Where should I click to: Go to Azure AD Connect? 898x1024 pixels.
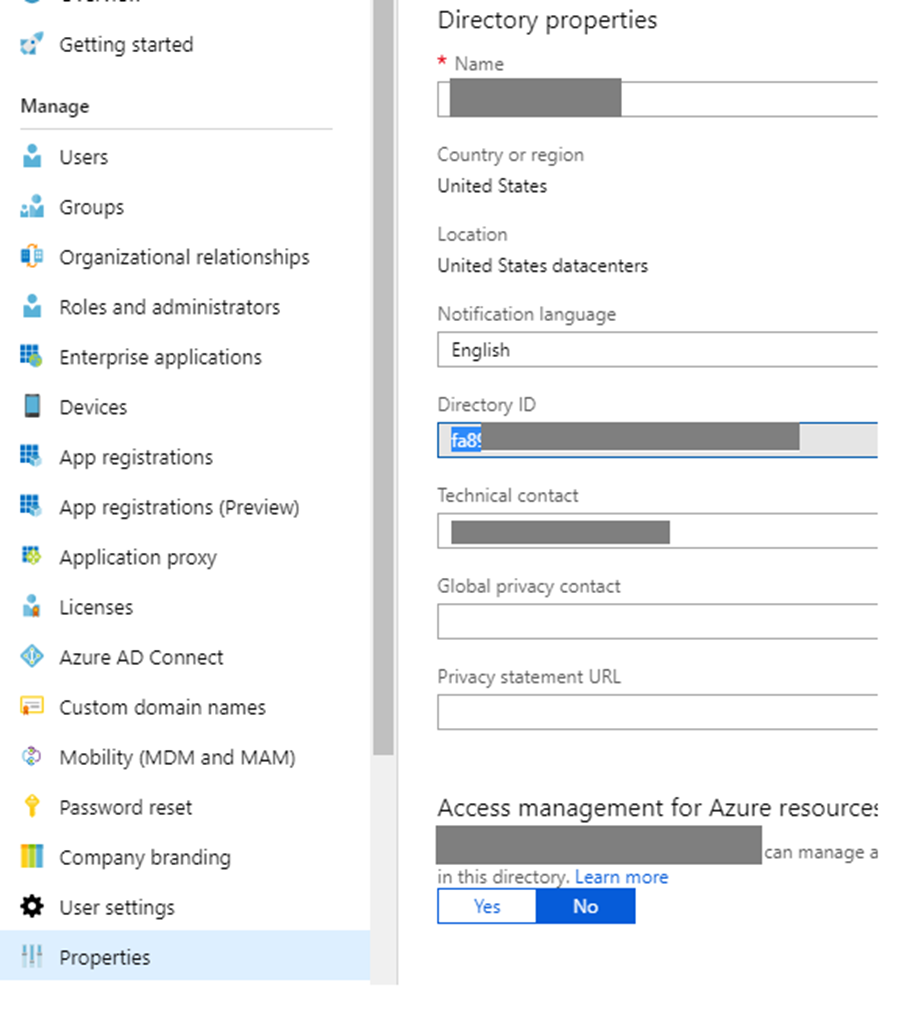coord(141,657)
